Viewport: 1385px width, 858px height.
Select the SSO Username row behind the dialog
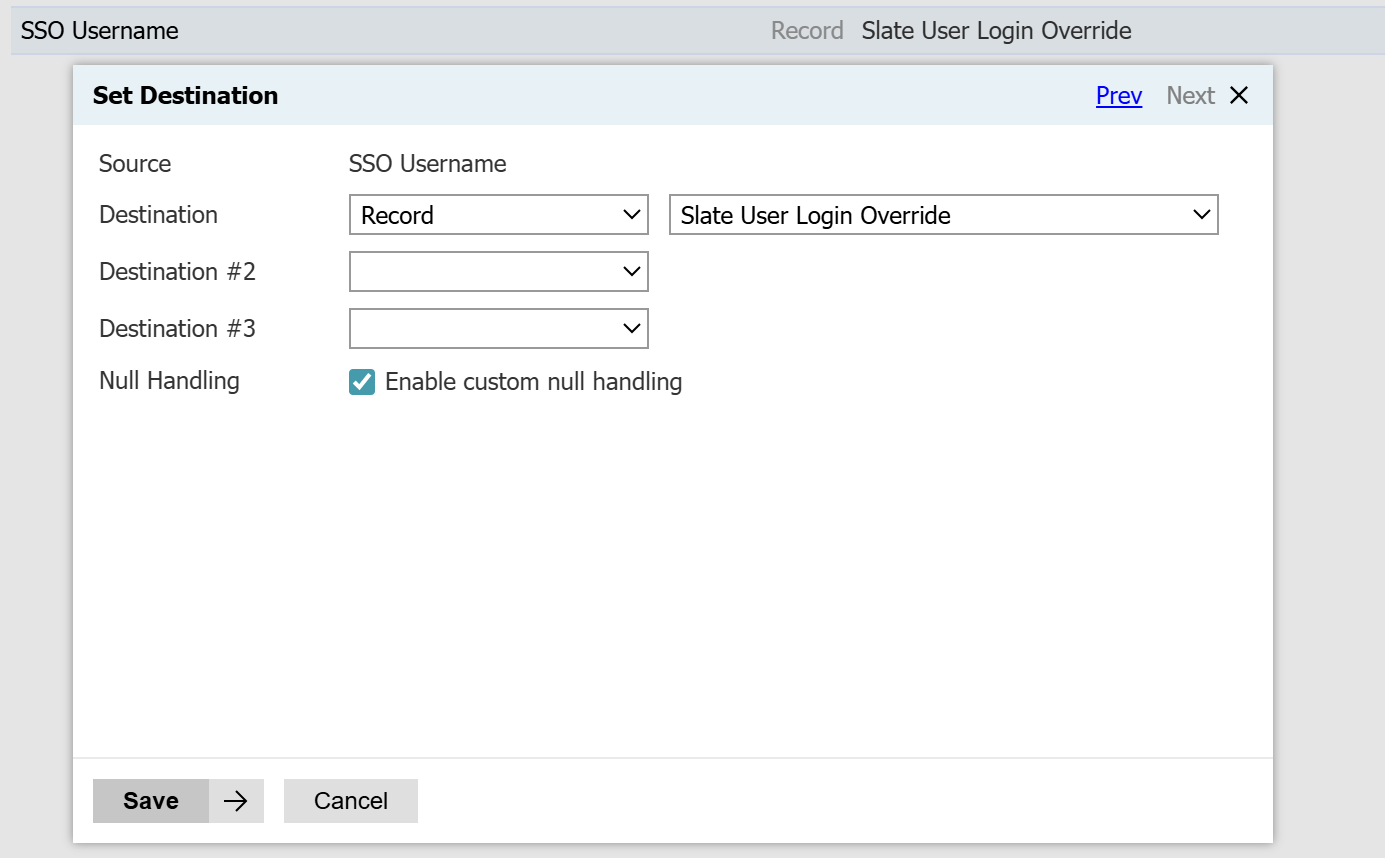click(x=100, y=31)
